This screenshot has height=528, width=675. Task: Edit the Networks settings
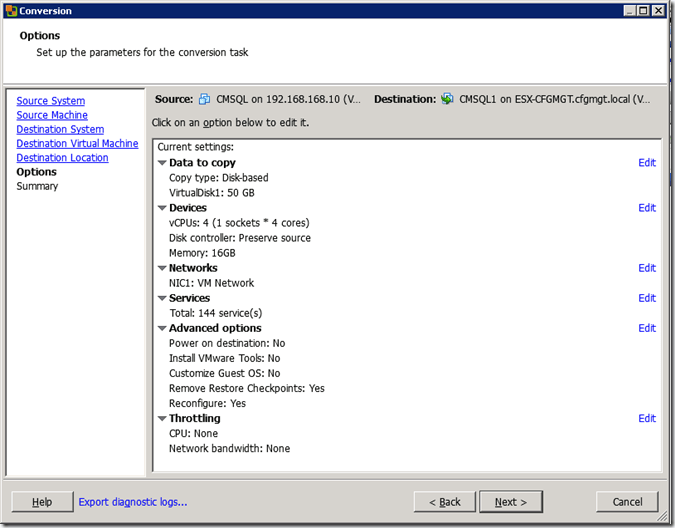tap(647, 268)
